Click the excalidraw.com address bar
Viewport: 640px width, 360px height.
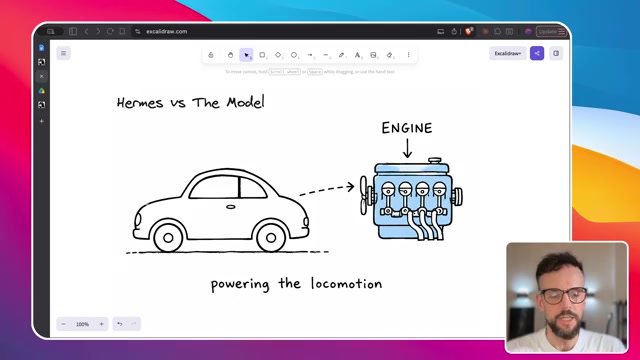[167, 31]
